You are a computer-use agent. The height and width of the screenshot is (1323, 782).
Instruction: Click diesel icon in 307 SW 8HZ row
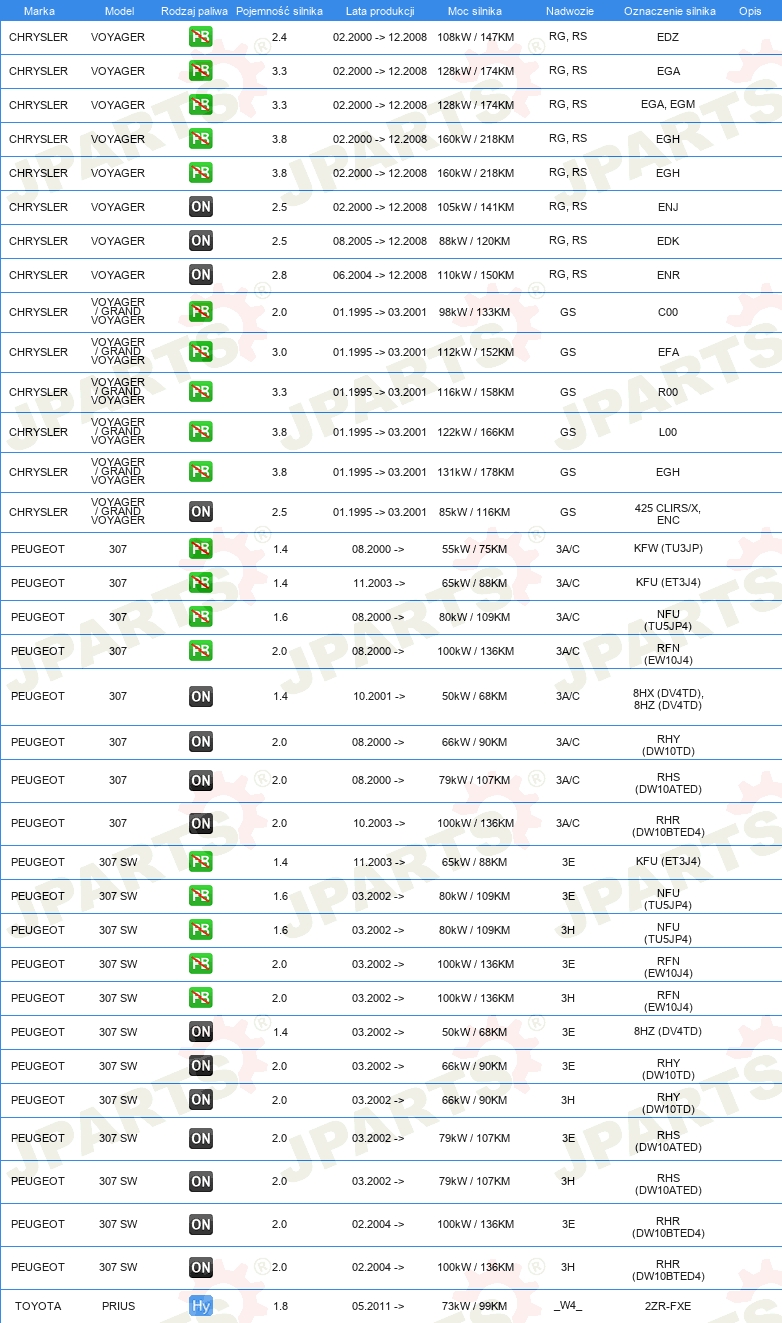[x=201, y=1032]
